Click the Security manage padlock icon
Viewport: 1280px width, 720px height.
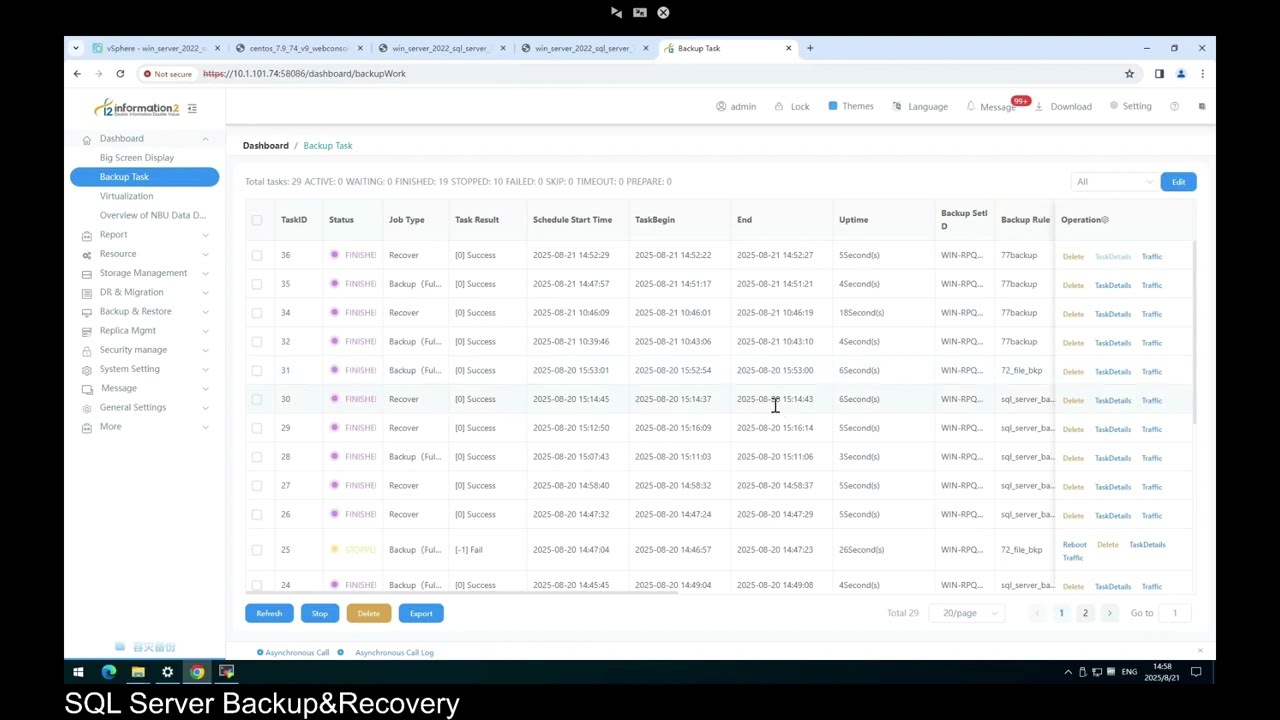click(x=87, y=350)
